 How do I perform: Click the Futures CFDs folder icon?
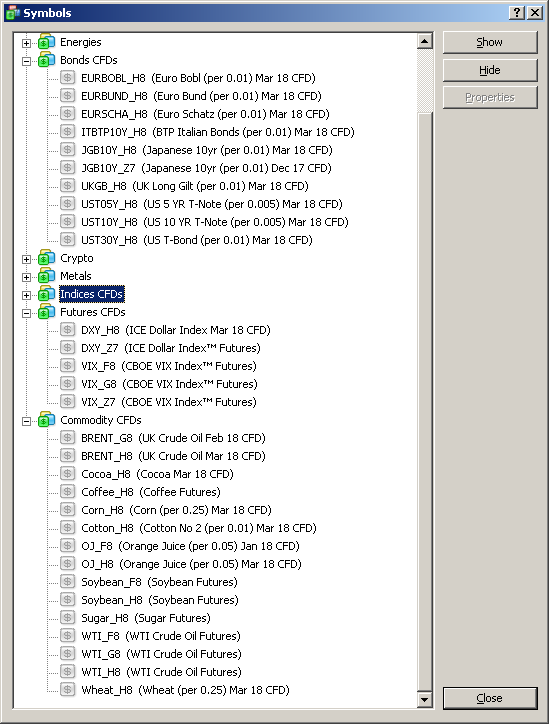coord(47,312)
